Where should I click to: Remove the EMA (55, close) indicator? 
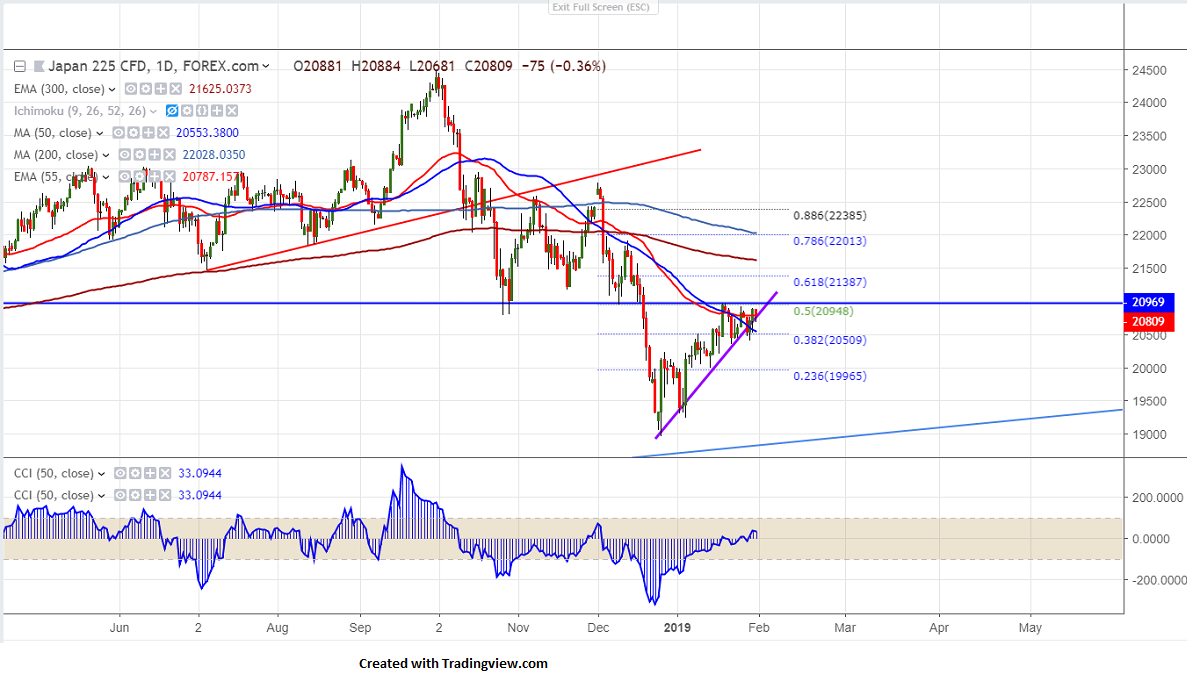point(170,176)
